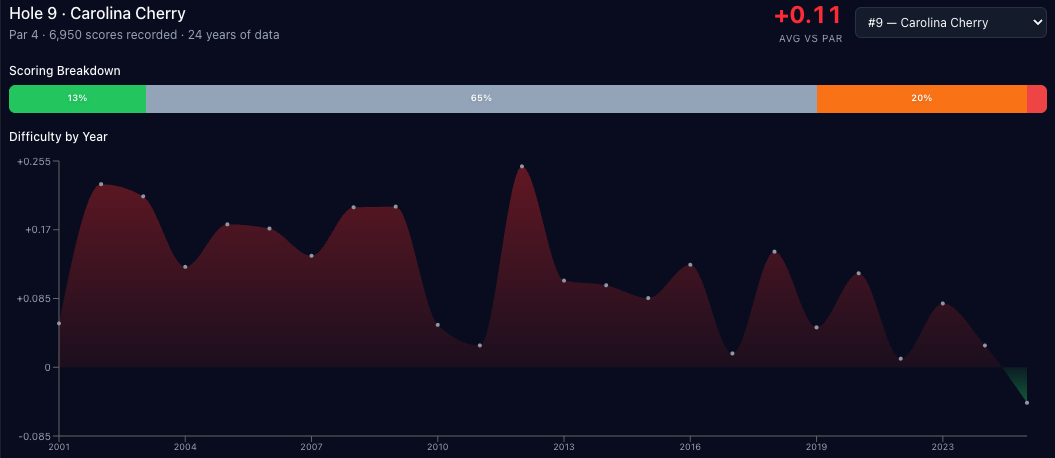
Task: Select the 2012 peak data point
Action: point(521,166)
